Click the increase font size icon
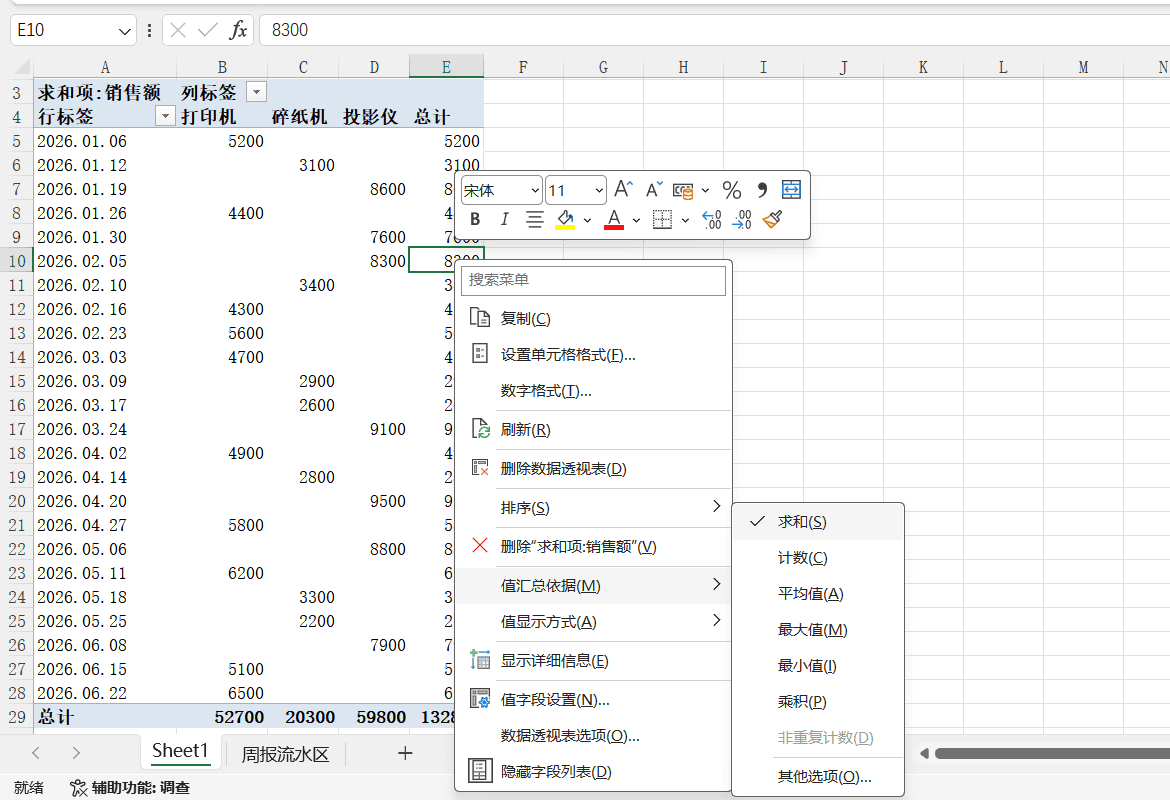 click(623, 190)
